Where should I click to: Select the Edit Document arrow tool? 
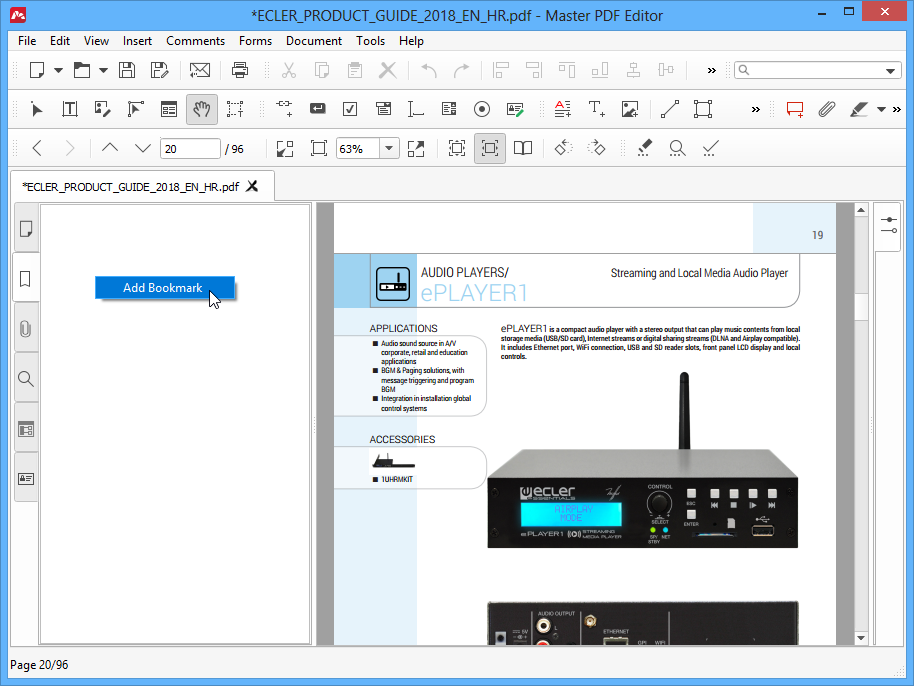point(37,110)
